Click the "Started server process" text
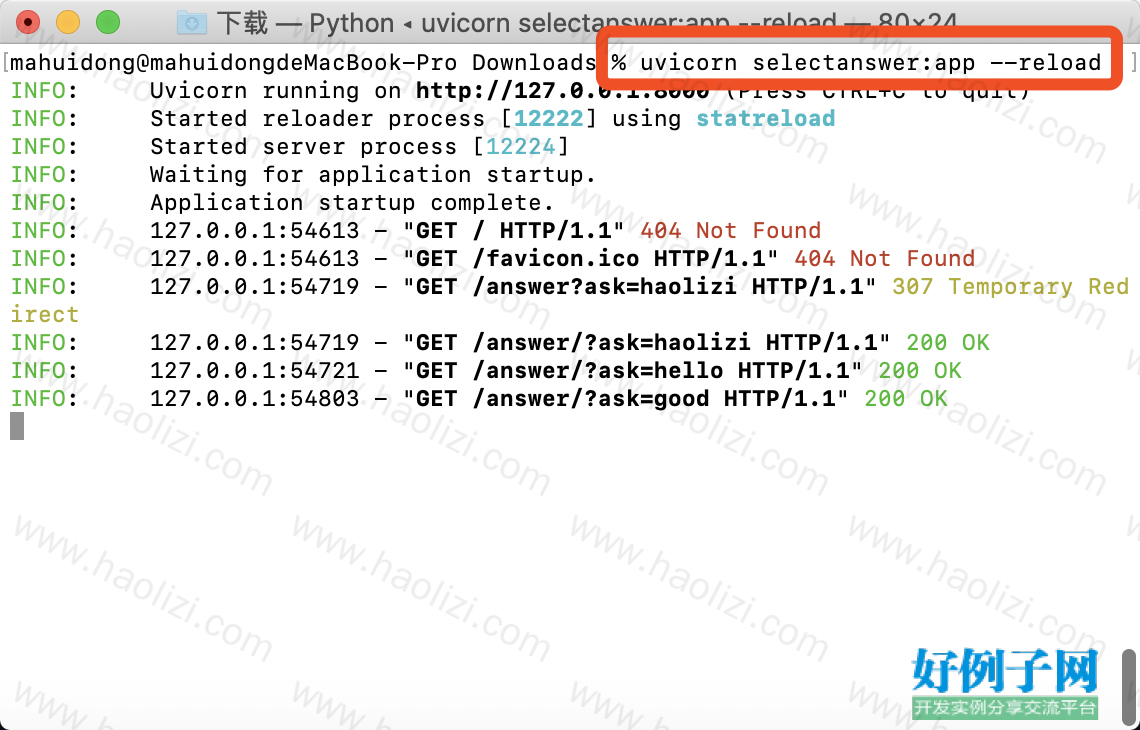Image resolution: width=1140 pixels, height=730 pixels. point(303,147)
